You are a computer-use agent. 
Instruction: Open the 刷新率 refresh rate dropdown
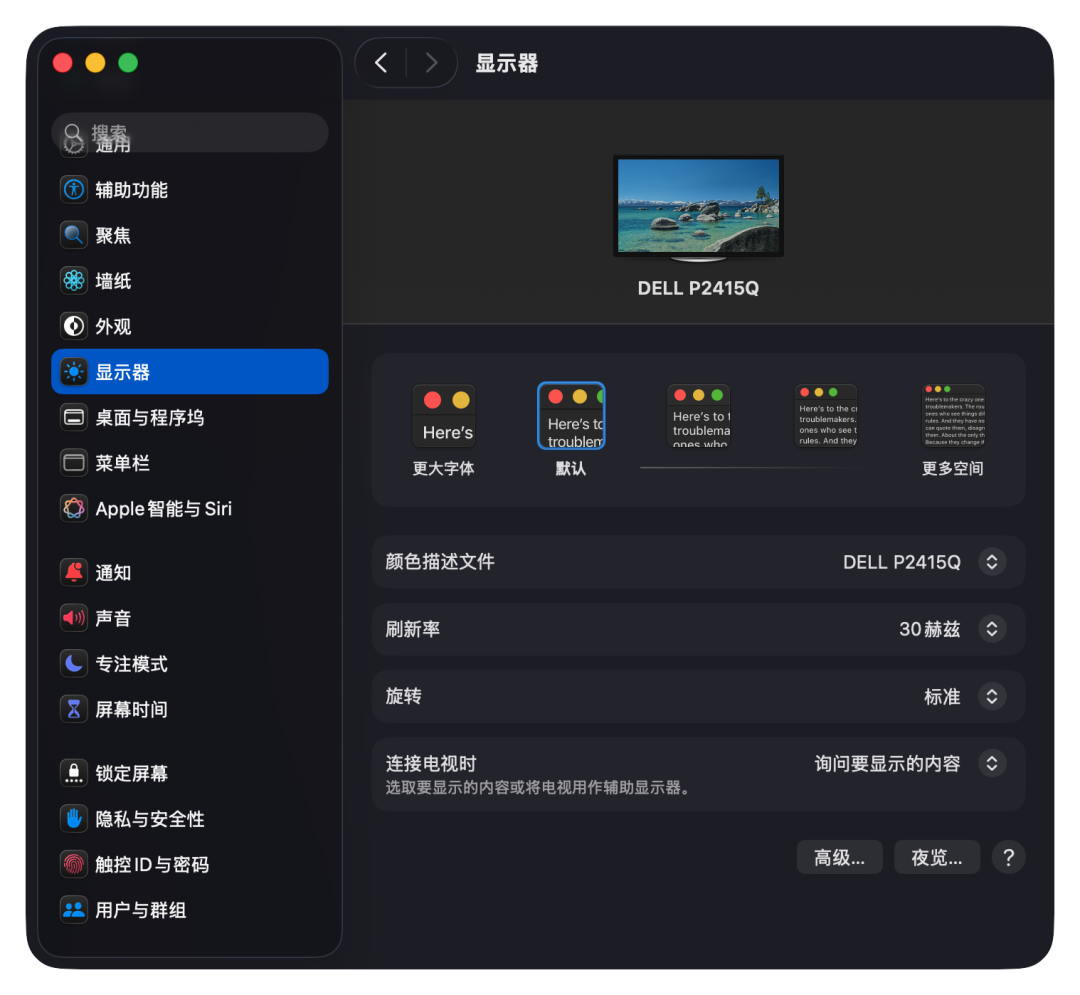coord(991,629)
